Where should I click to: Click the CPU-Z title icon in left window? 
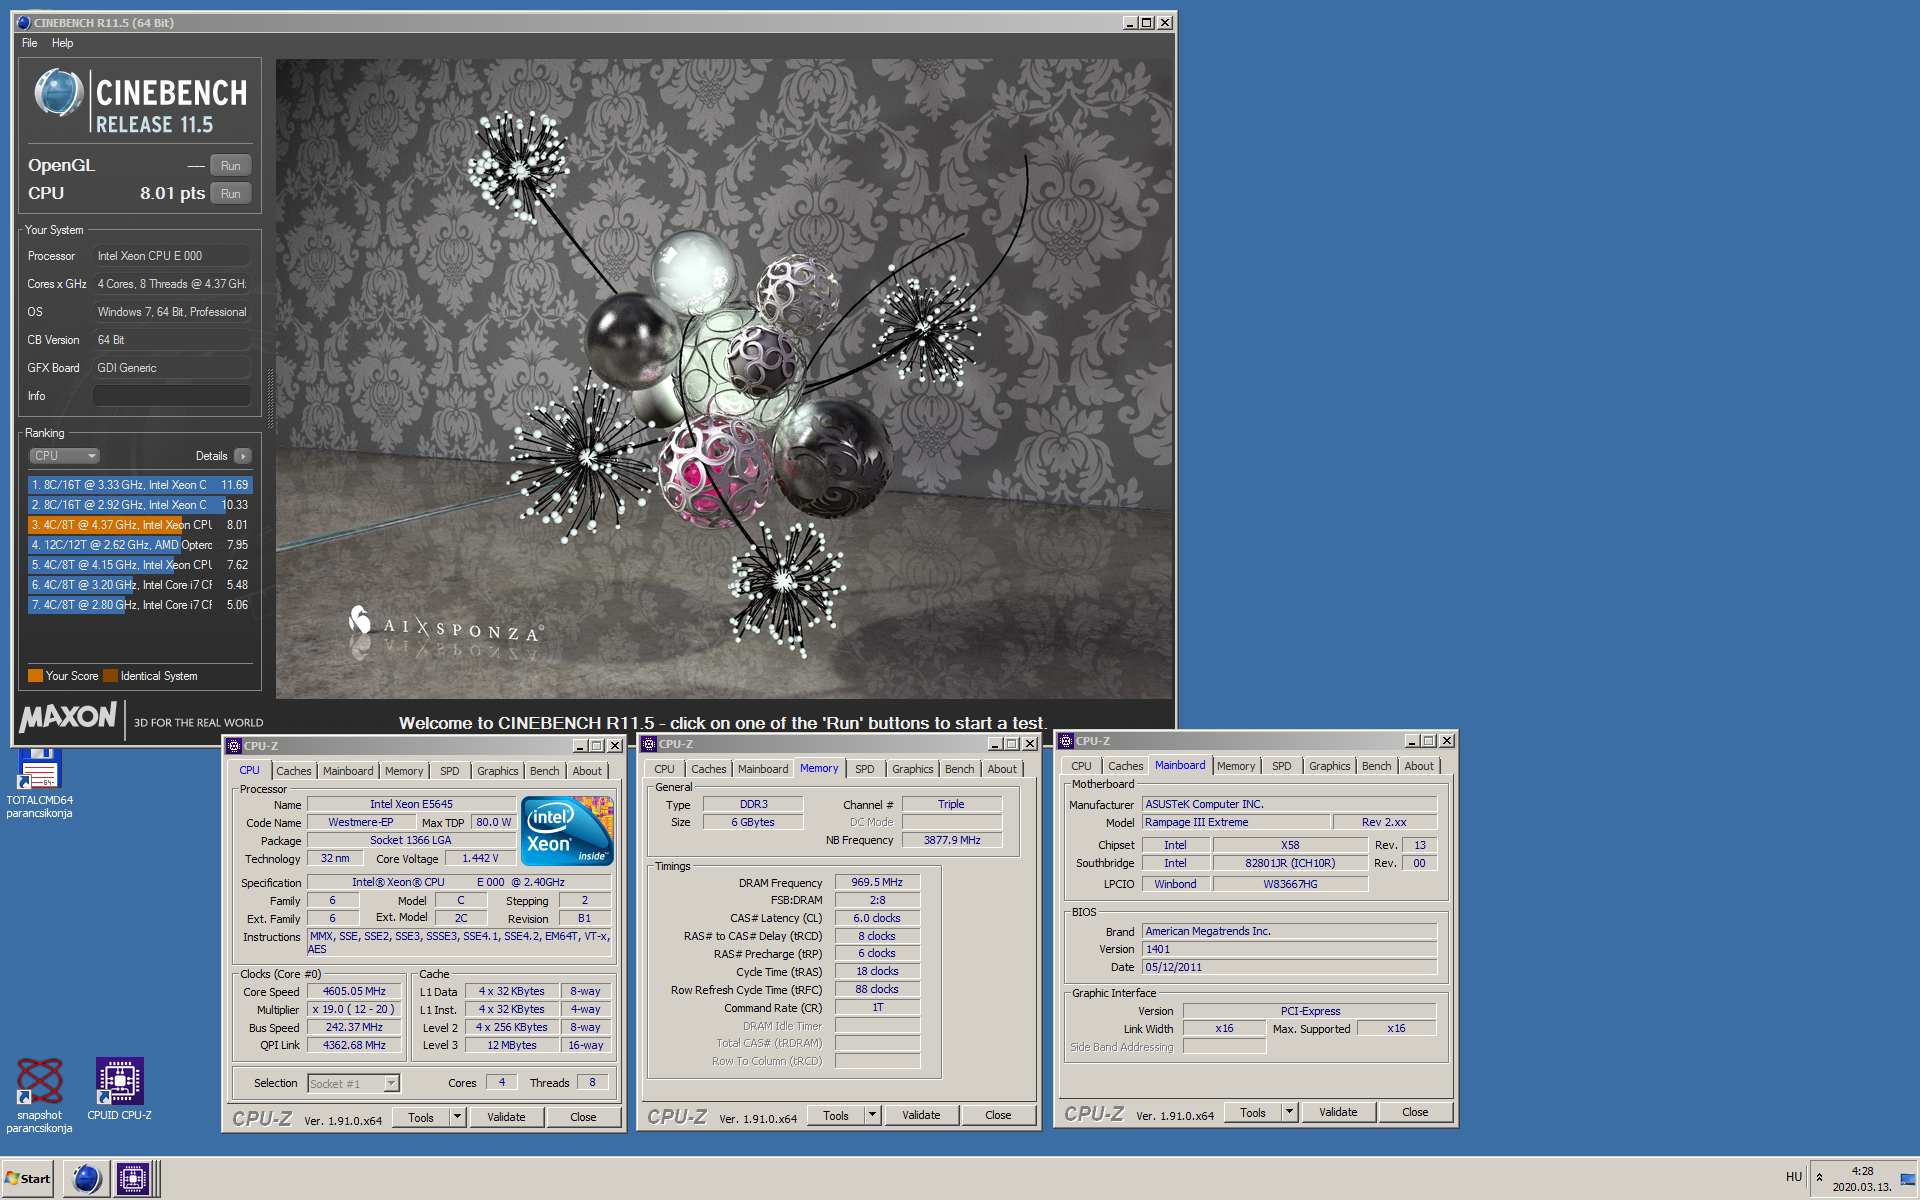tap(234, 746)
